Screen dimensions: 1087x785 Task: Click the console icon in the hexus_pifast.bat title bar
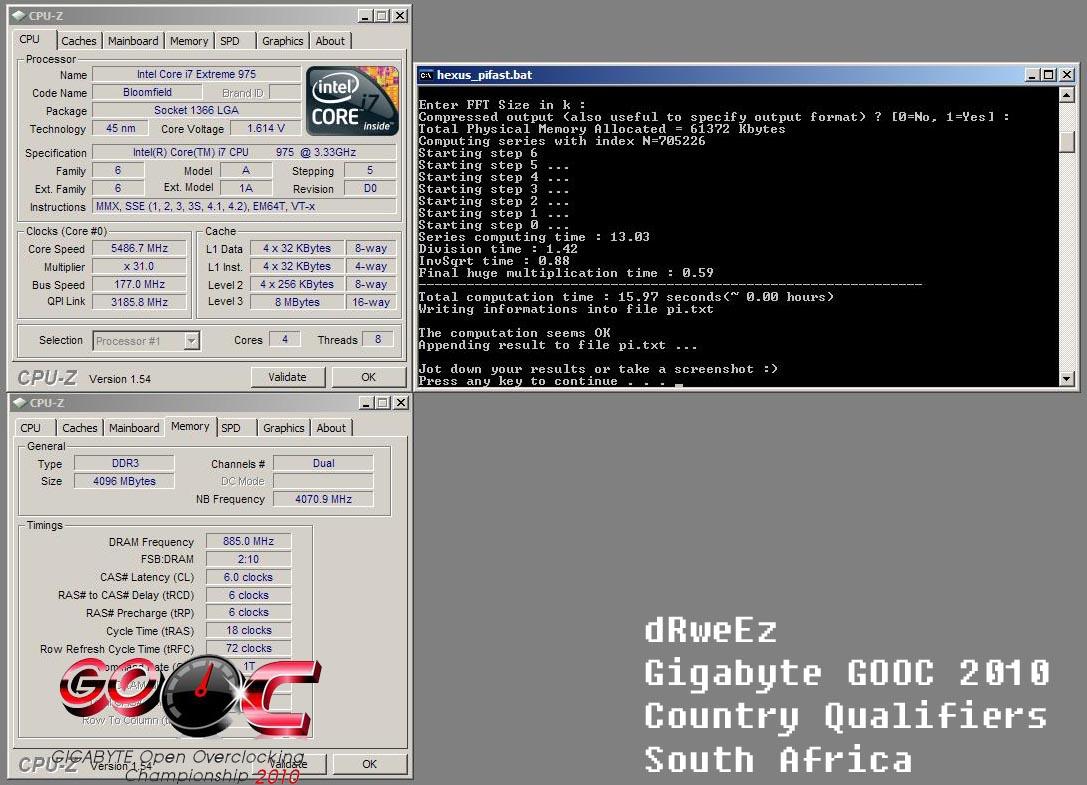click(x=426, y=75)
